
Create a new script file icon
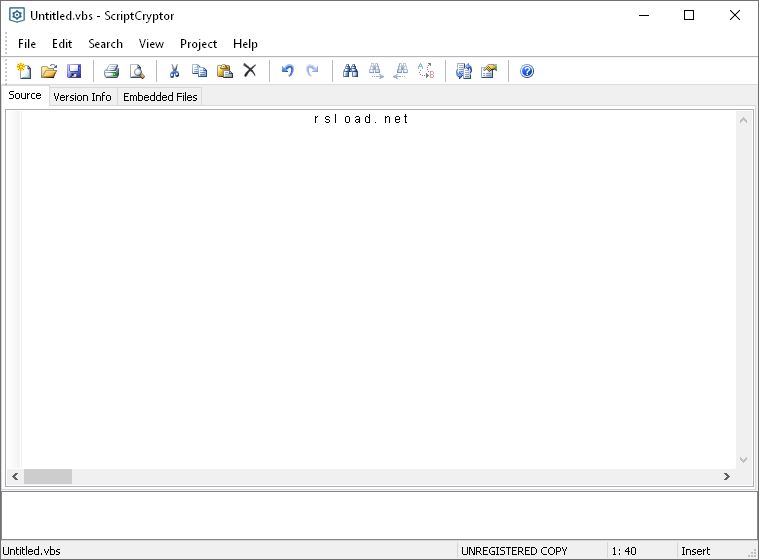24,71
